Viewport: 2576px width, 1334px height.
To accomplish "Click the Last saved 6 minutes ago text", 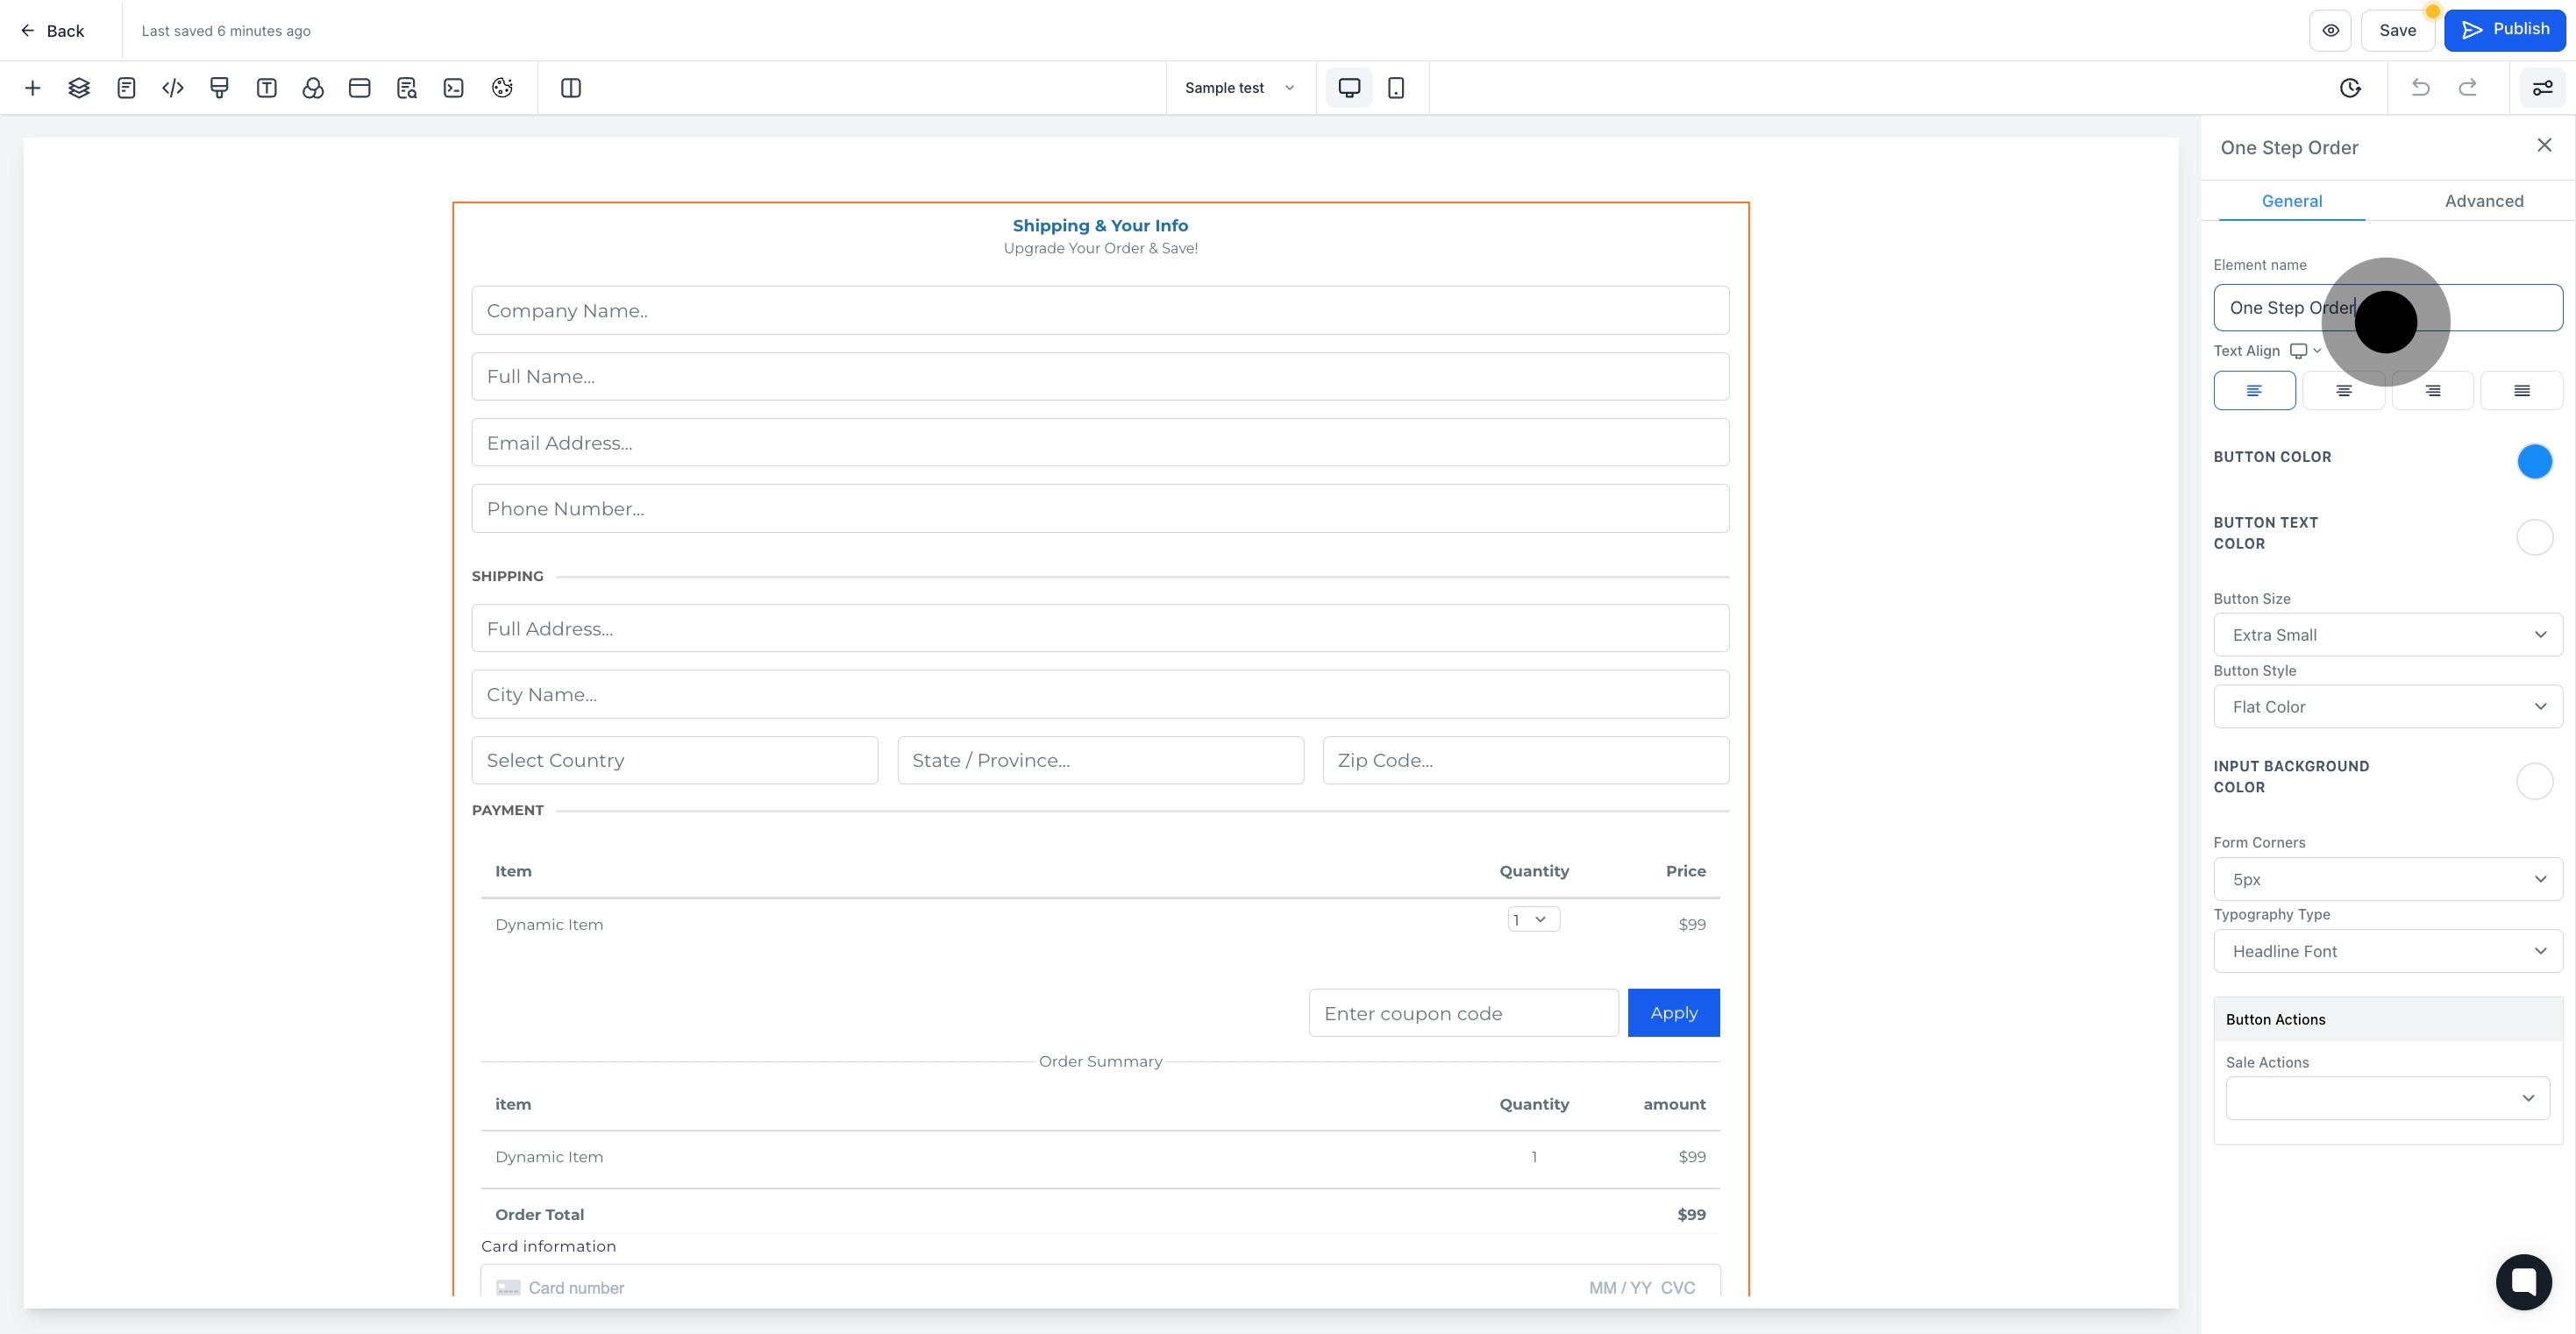I will click(226, 31).
